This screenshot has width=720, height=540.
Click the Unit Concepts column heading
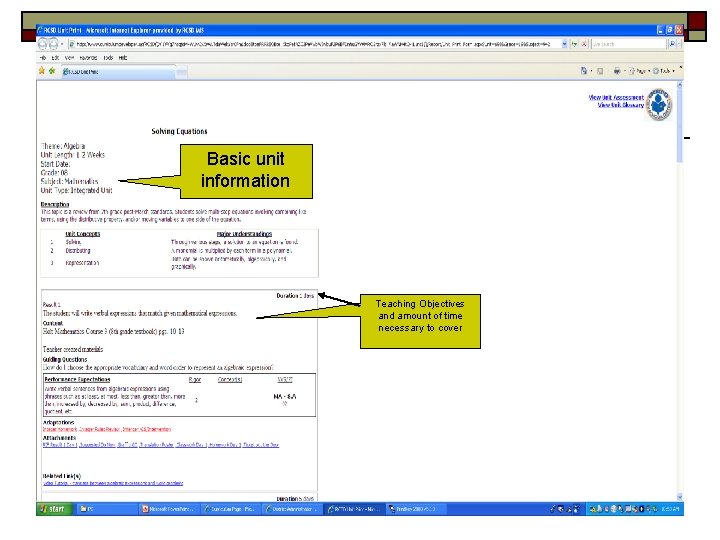(x=83, y=234)
